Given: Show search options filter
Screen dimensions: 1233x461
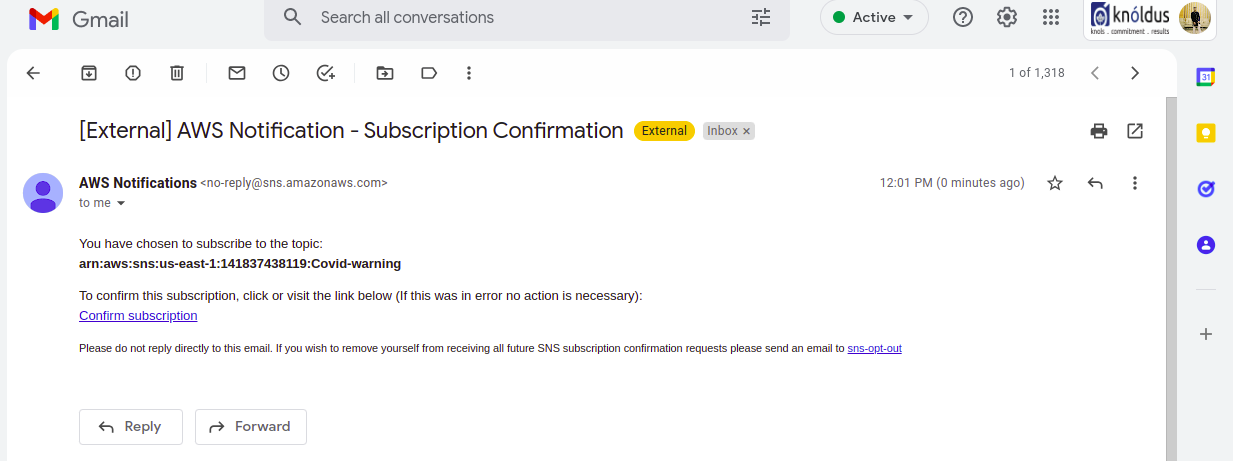Looking at the screenshot, I should pos(761,17).
